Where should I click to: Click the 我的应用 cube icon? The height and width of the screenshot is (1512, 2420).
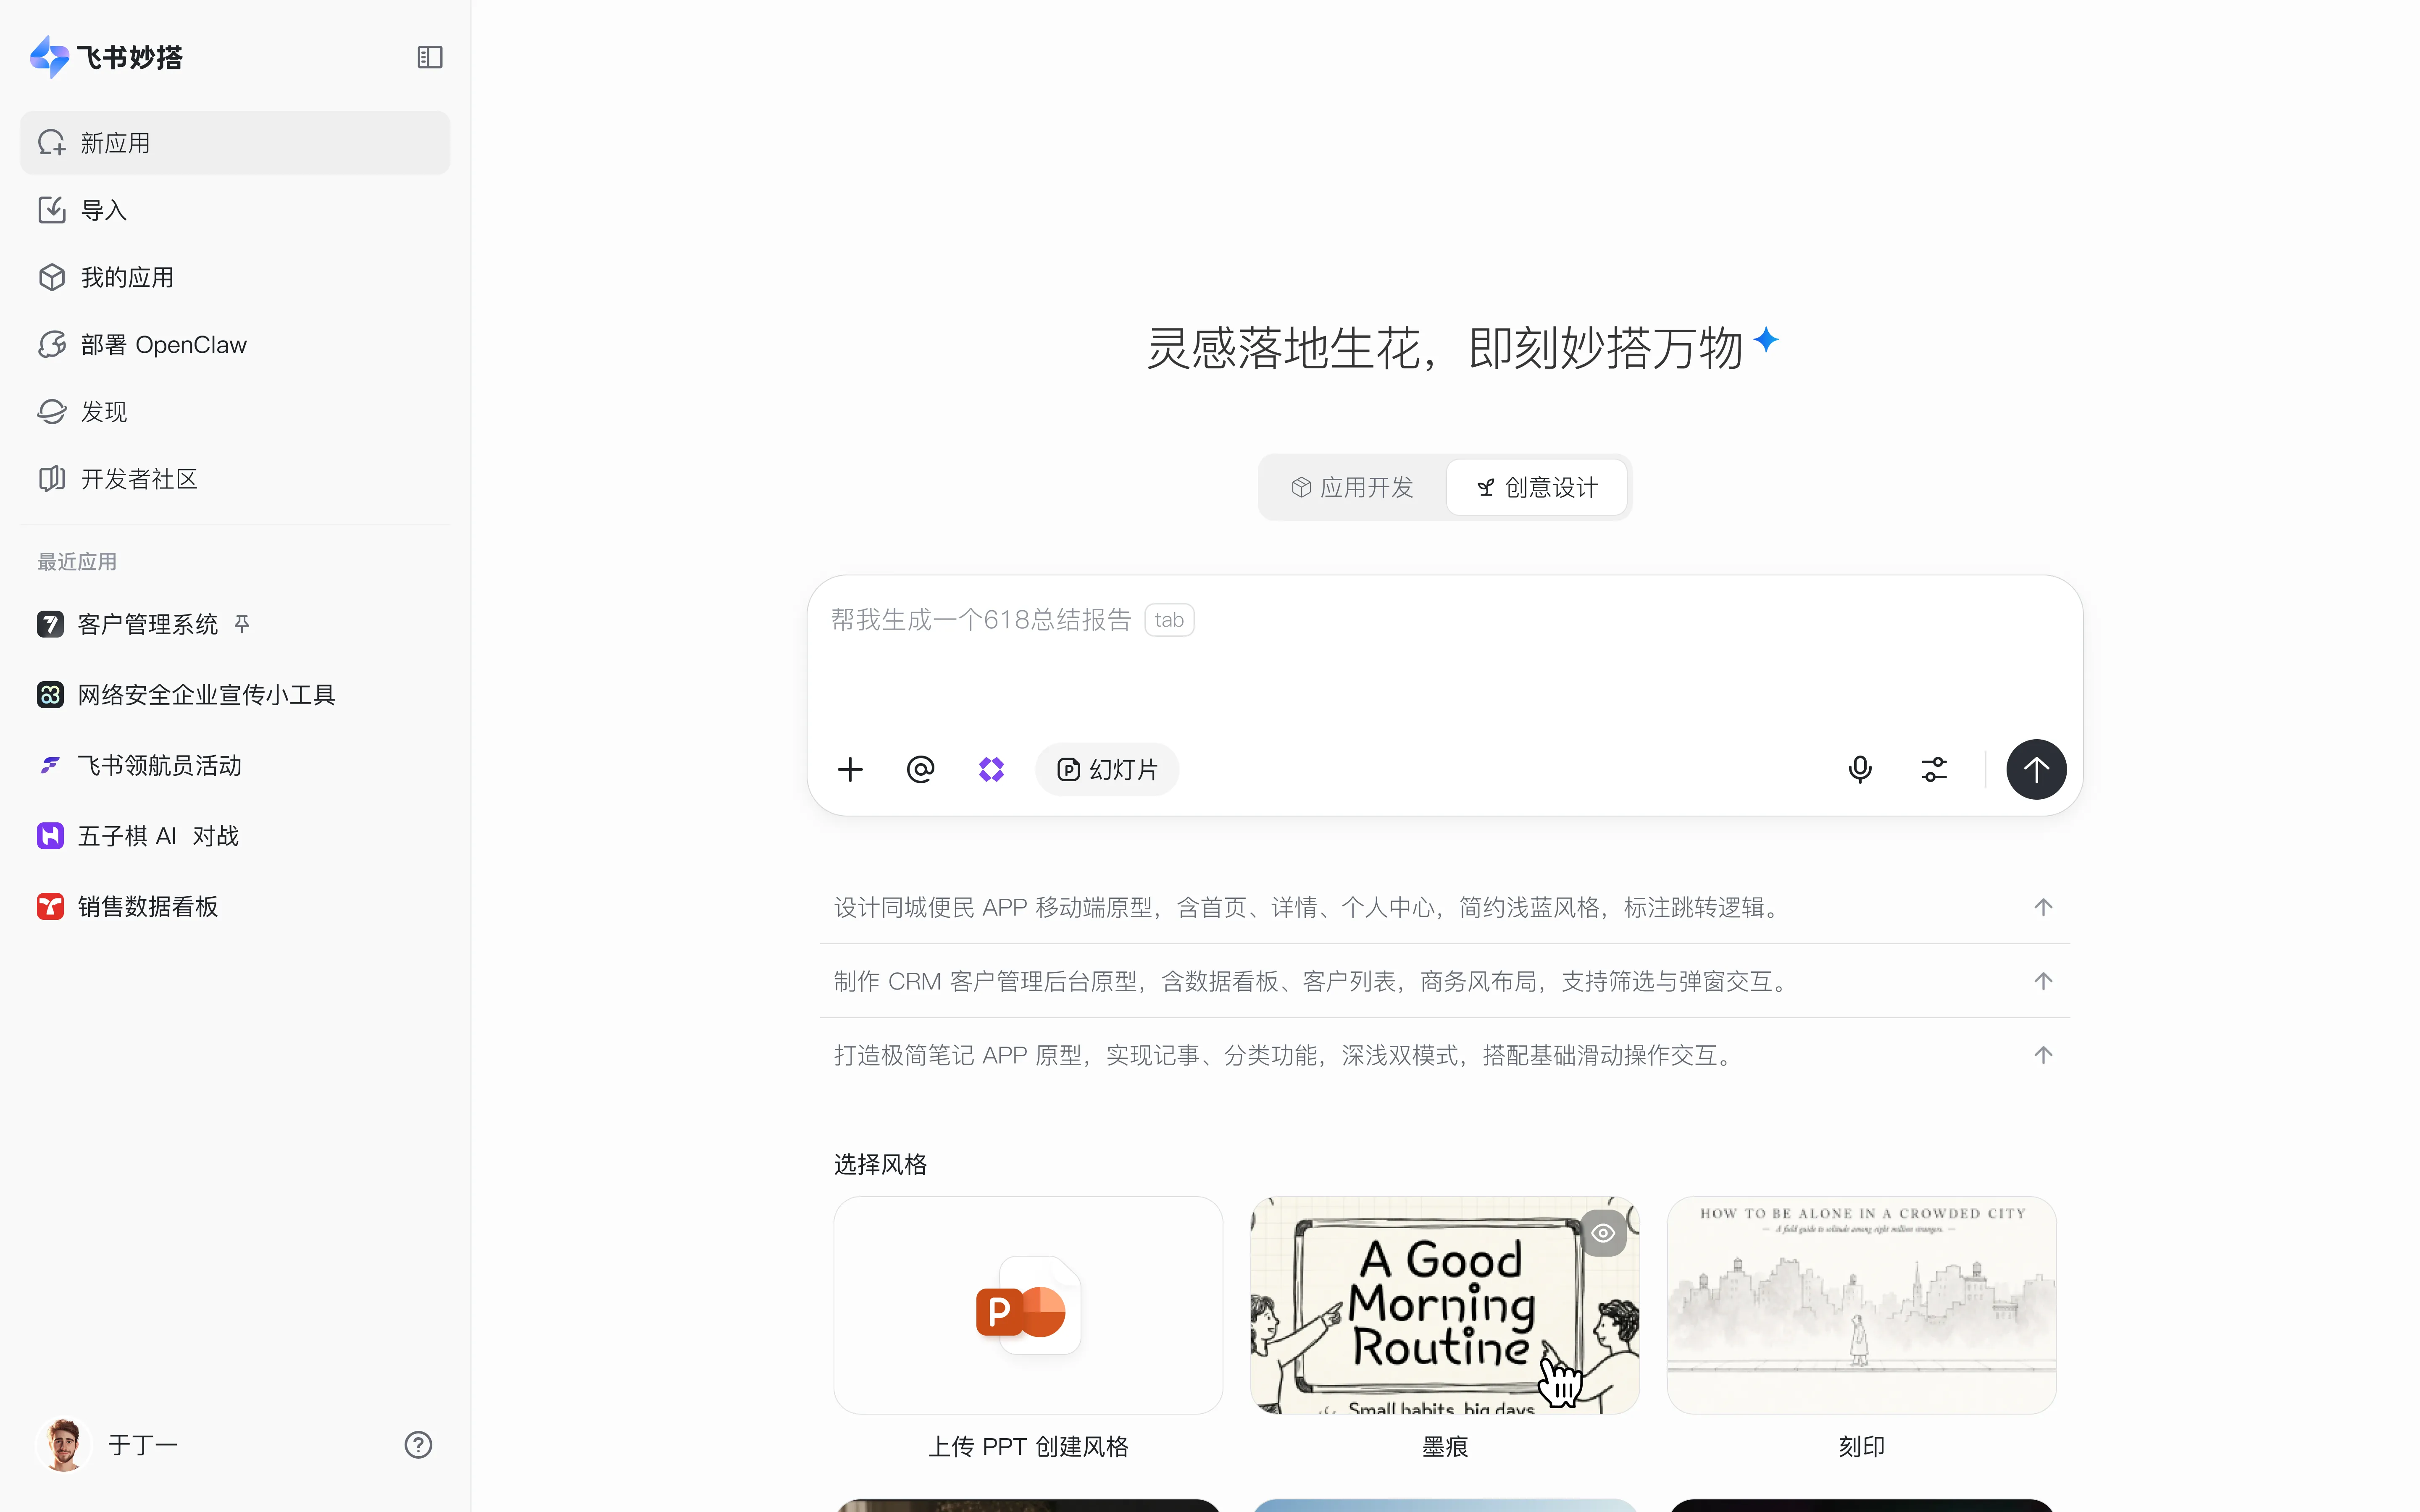(x=52, y=277)
